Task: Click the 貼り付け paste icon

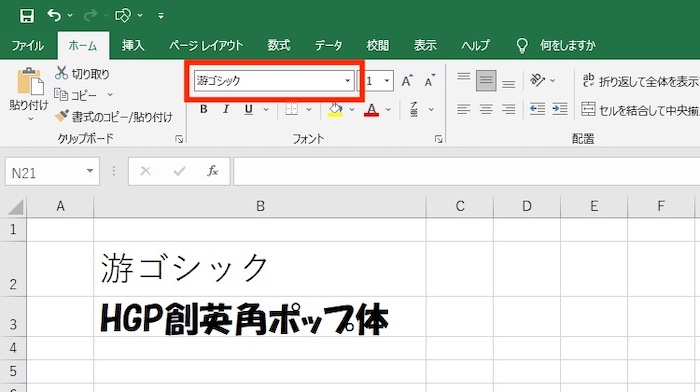Action: pos(30,82)
